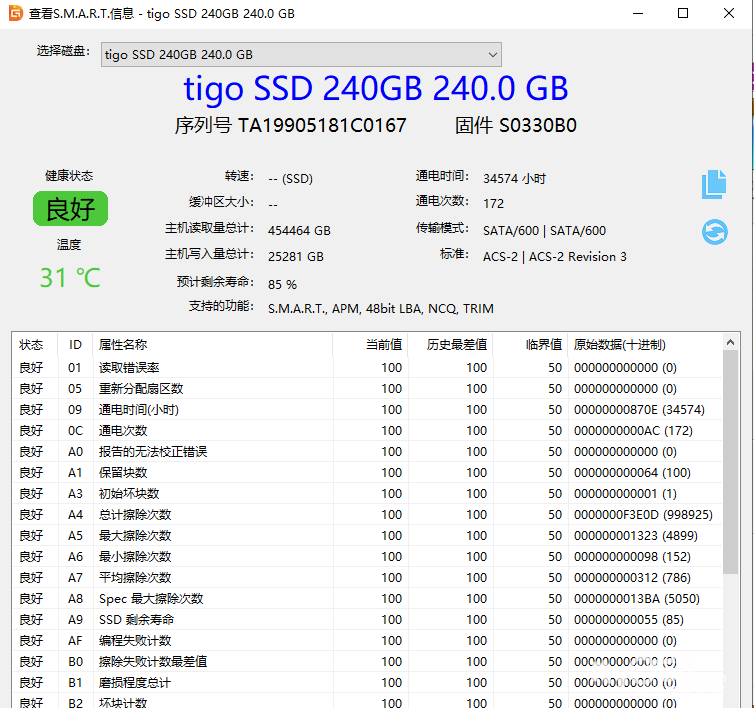The height and width of the screenshot is (708, 754).
Task: Click the attribute list vertical scrollbar thumb
Action: (731, 460)
